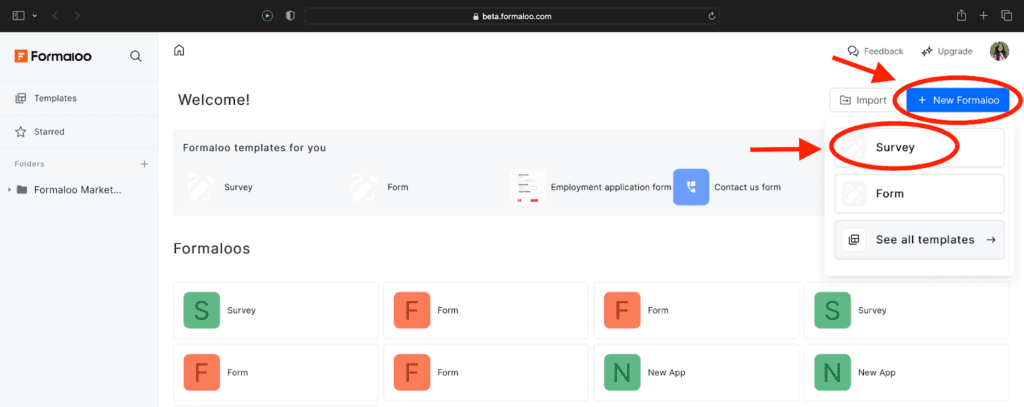
Task: Click the Welcome! heading
Action: pyautogui.click(x=214, y=100)
